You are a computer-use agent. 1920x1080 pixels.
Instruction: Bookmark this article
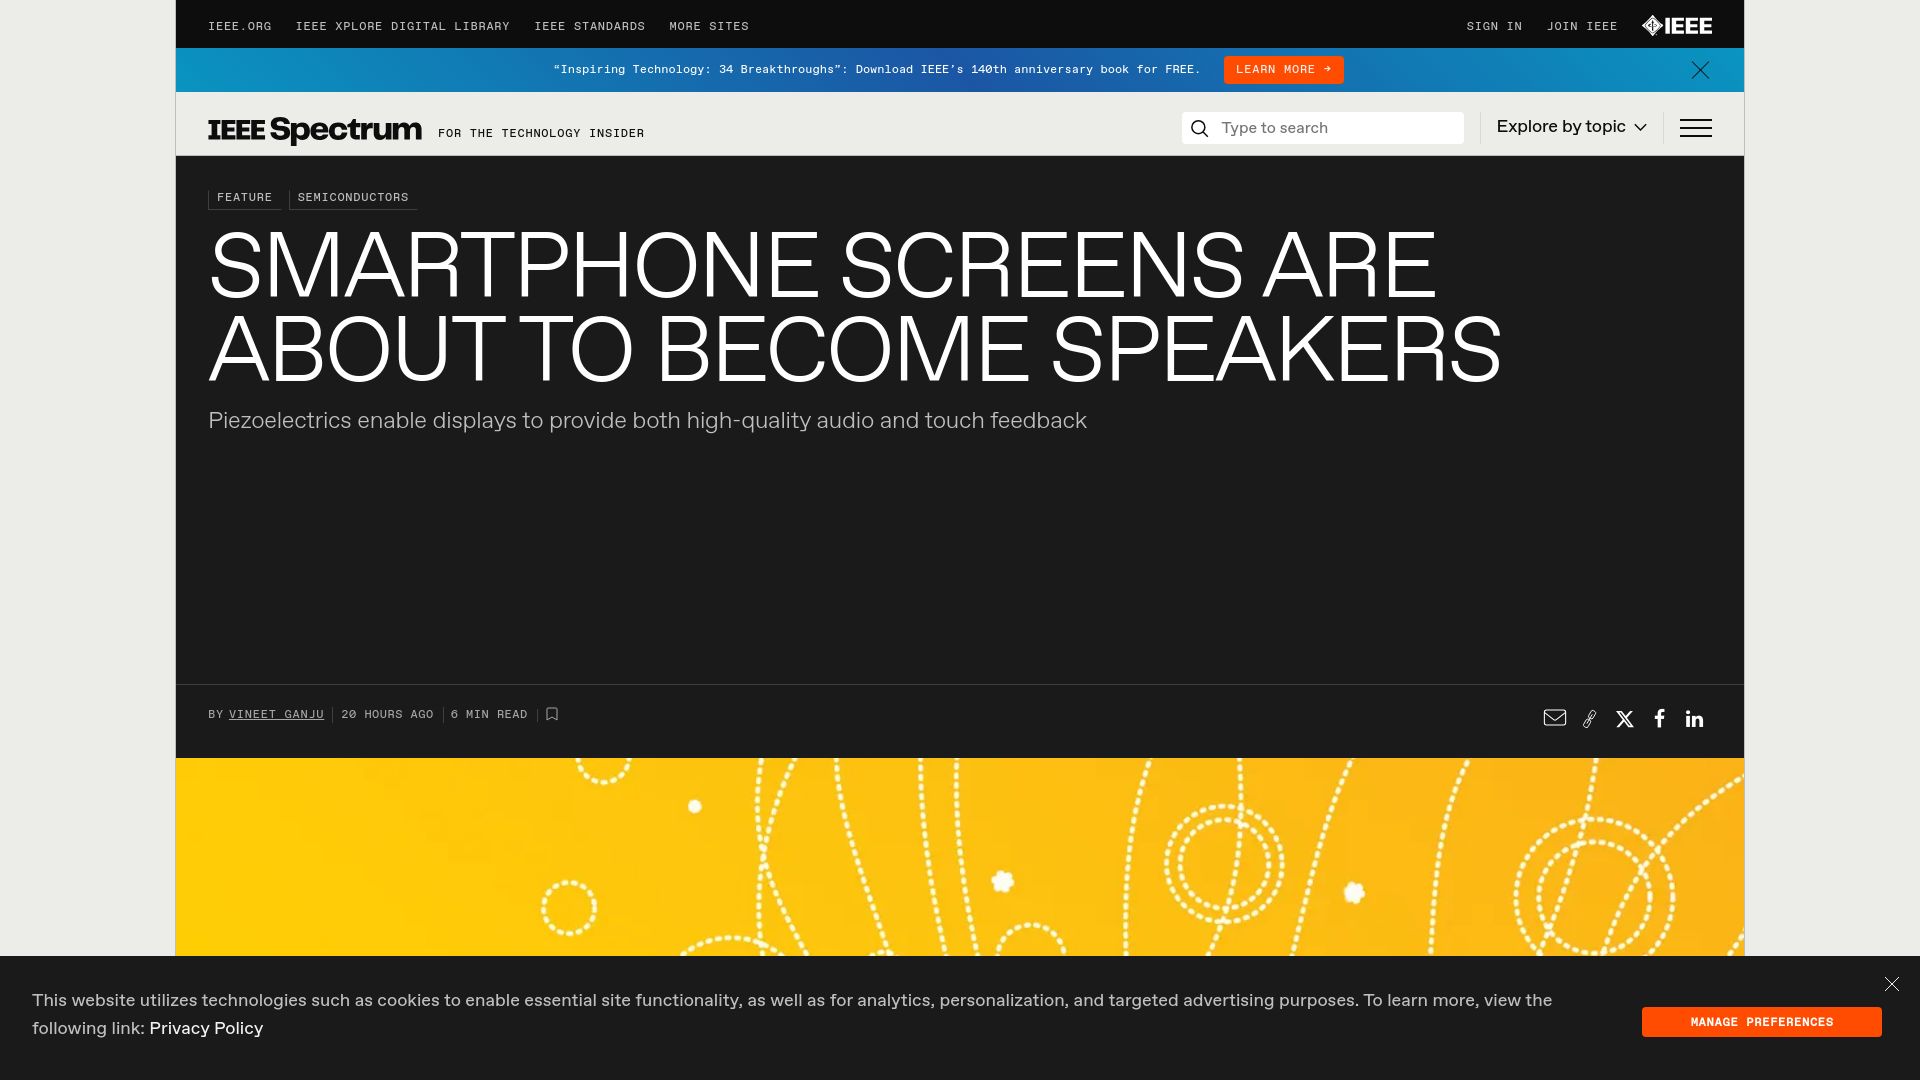pos(552,714)
